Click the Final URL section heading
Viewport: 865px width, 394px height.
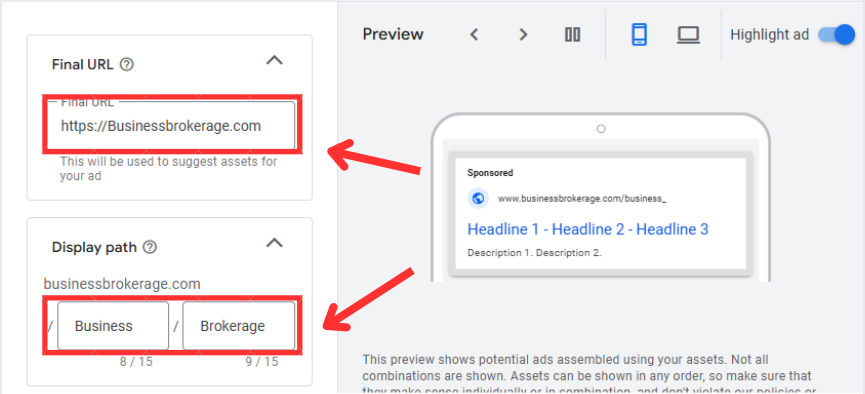(x=82, y=65)
